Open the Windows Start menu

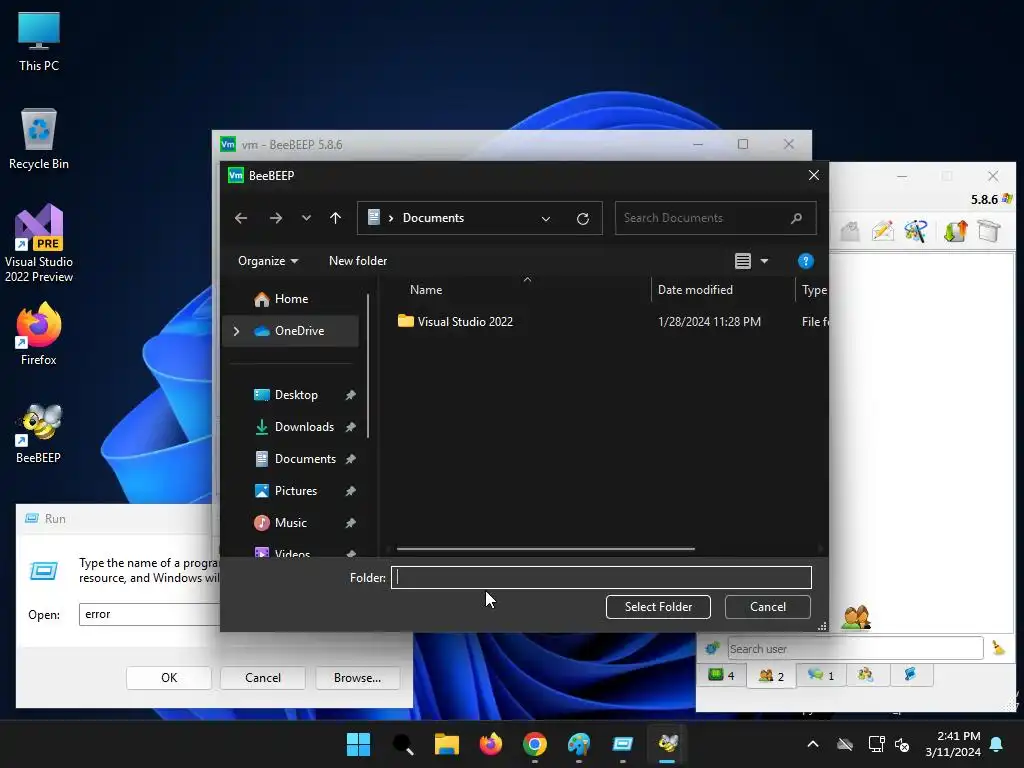pos(358,744)
